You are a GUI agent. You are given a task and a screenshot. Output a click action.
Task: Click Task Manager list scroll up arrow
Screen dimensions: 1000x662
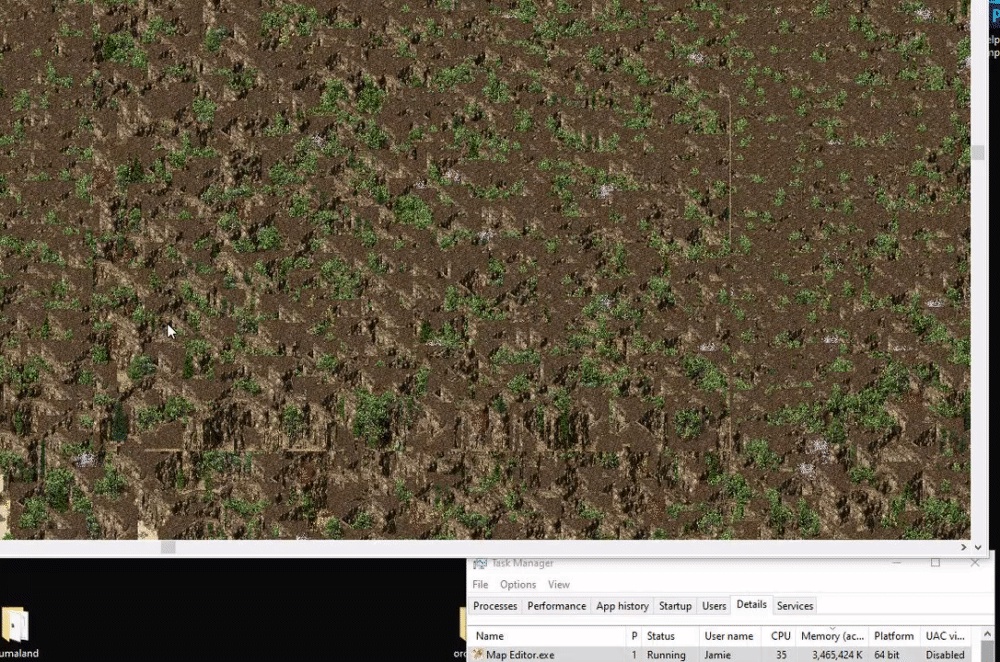(x=988, y=634)
